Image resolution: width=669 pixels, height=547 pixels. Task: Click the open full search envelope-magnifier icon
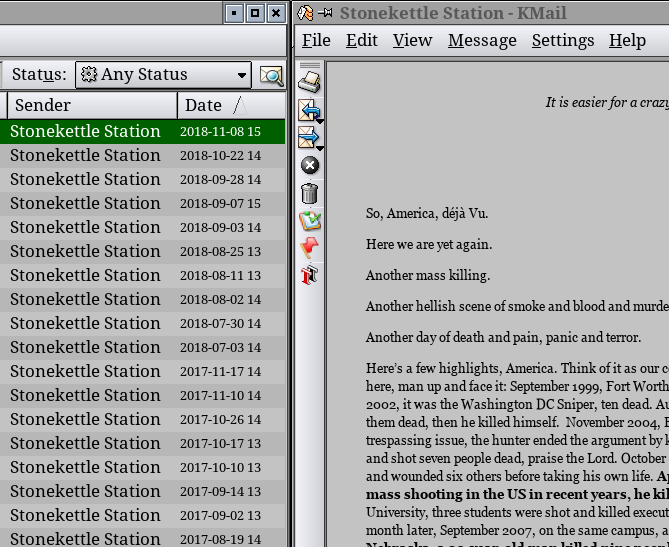click(x=271, y=76)
